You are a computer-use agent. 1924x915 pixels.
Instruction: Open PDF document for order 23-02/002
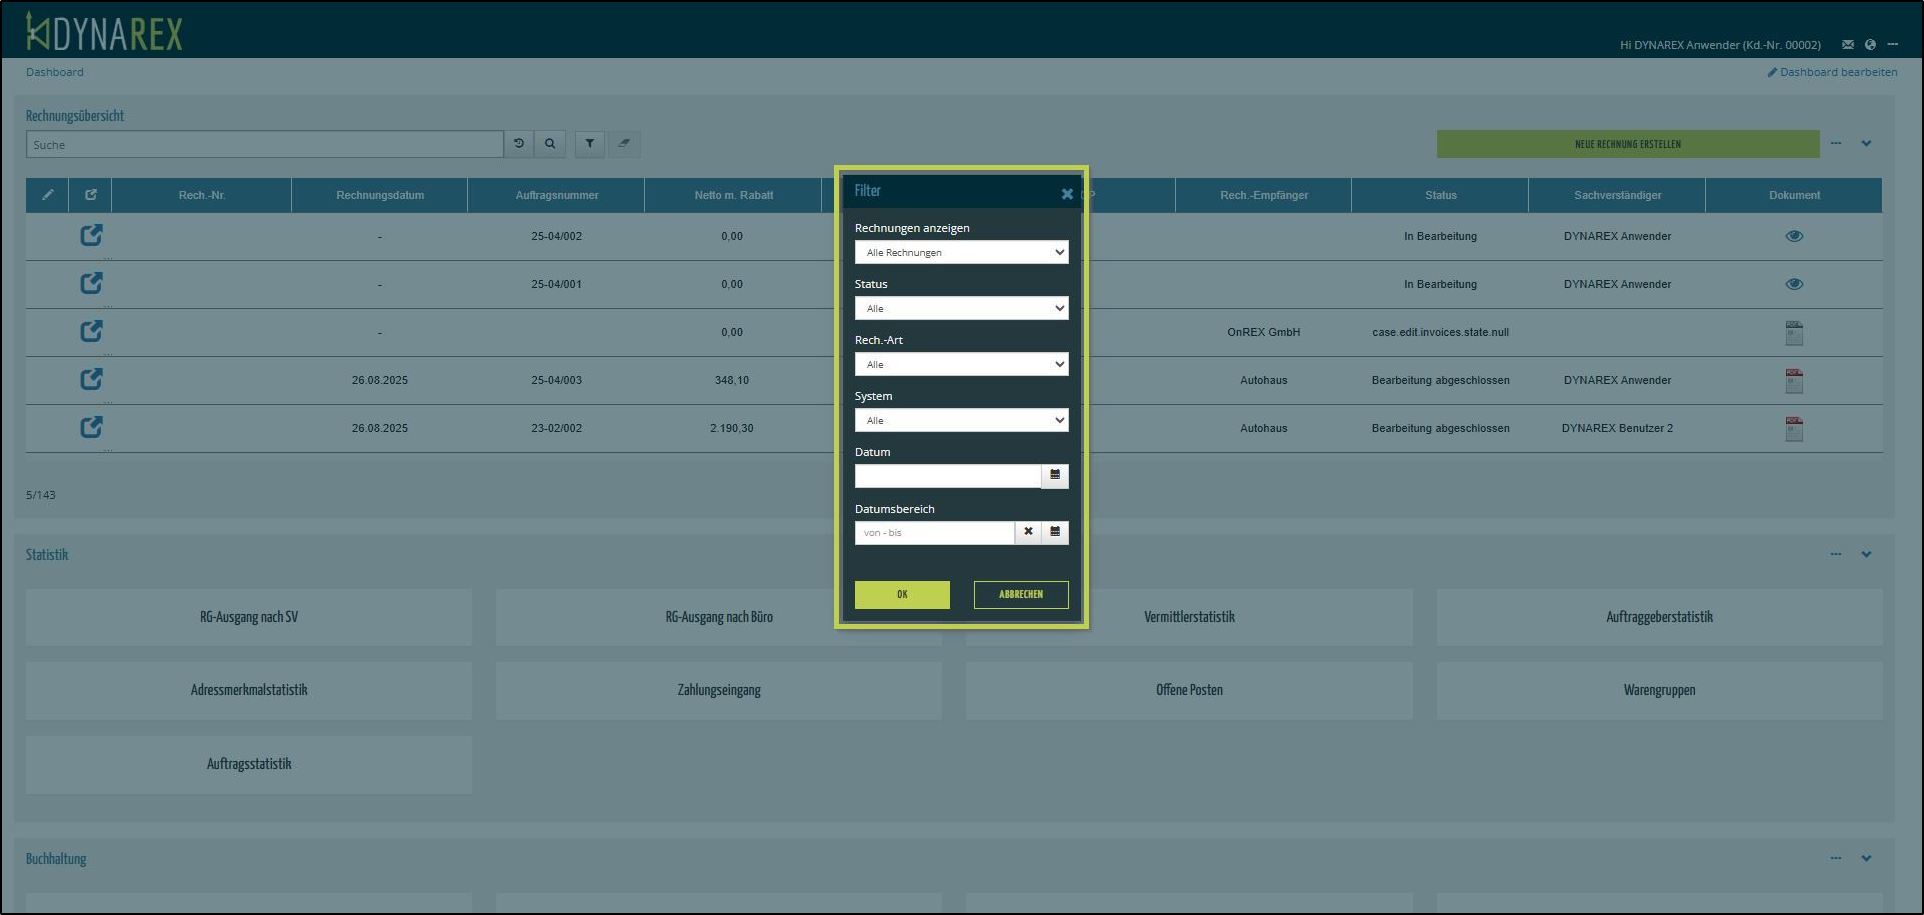(1794, 429)
